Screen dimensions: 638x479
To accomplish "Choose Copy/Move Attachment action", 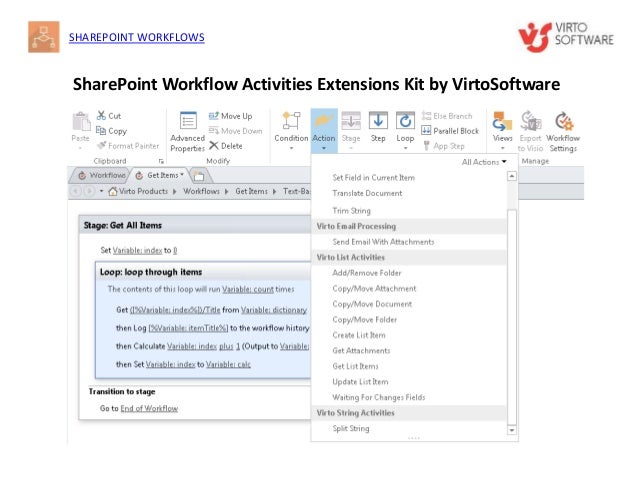I will 374,288.
